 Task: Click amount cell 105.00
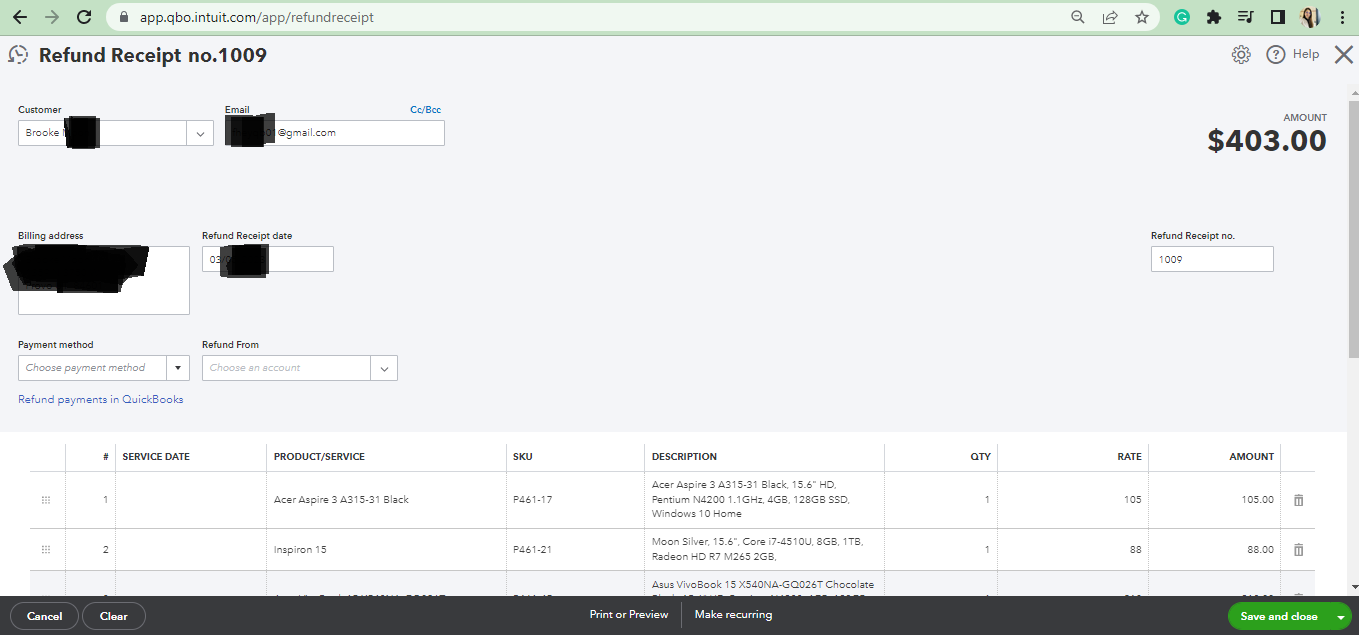(1214, 500)
